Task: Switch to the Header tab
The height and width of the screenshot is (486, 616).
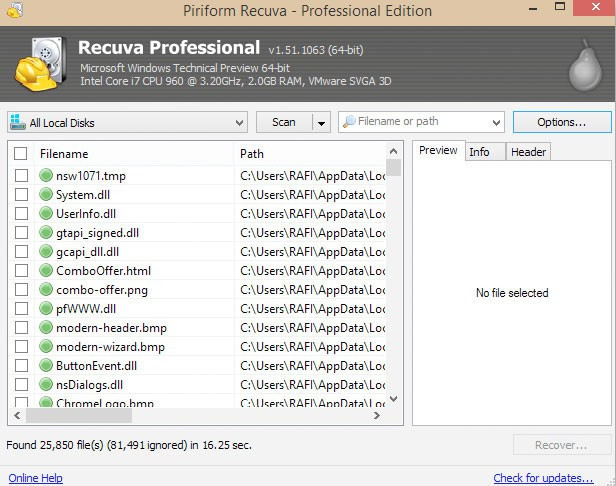Action: pos(528,152)
